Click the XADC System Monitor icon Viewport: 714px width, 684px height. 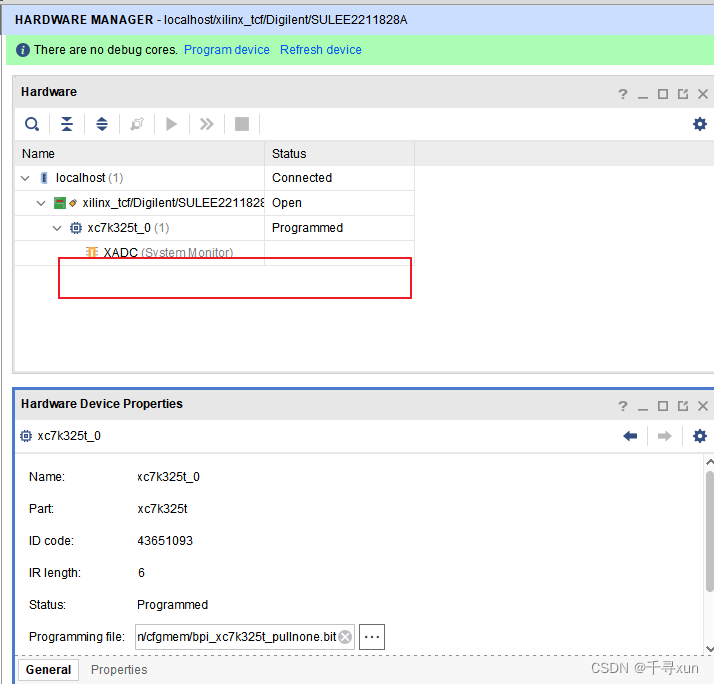(92, 252)
